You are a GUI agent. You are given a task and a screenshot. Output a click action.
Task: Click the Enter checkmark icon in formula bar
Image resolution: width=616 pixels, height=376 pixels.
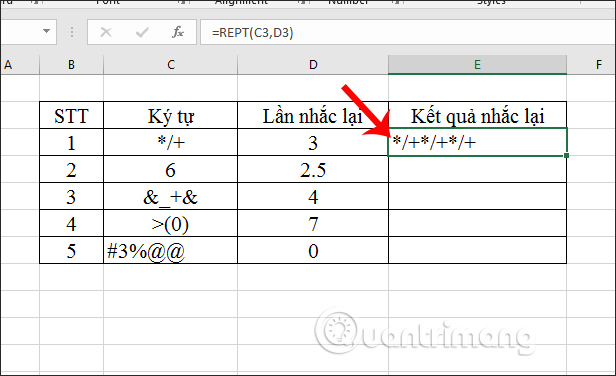142,32
